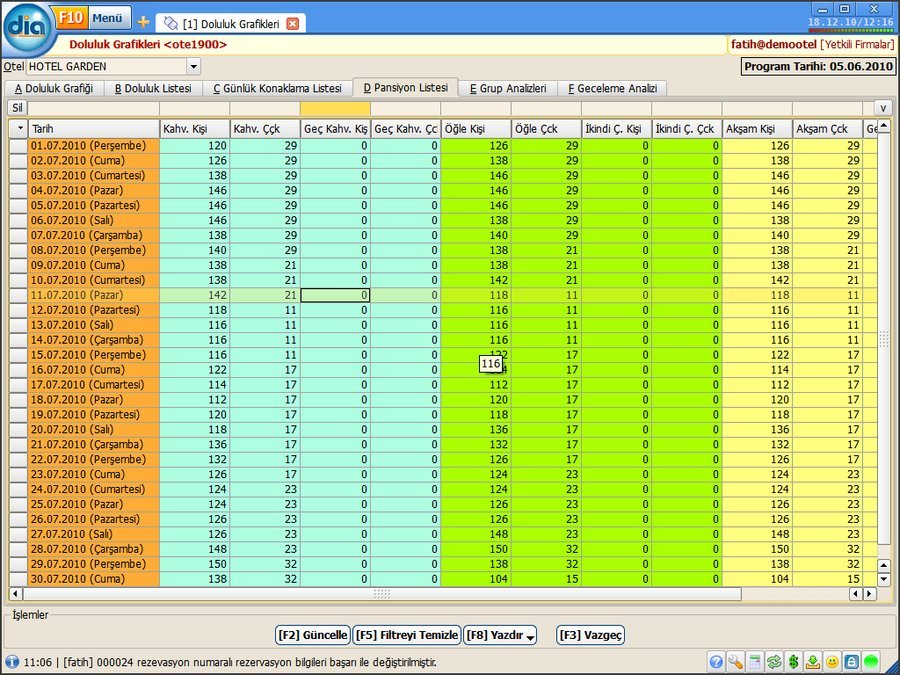This screenshot has width=900, height=675.
Task: Click Kahv. Kişi value 148 for 28.07.2010
Action: click(x=195, y=549)
